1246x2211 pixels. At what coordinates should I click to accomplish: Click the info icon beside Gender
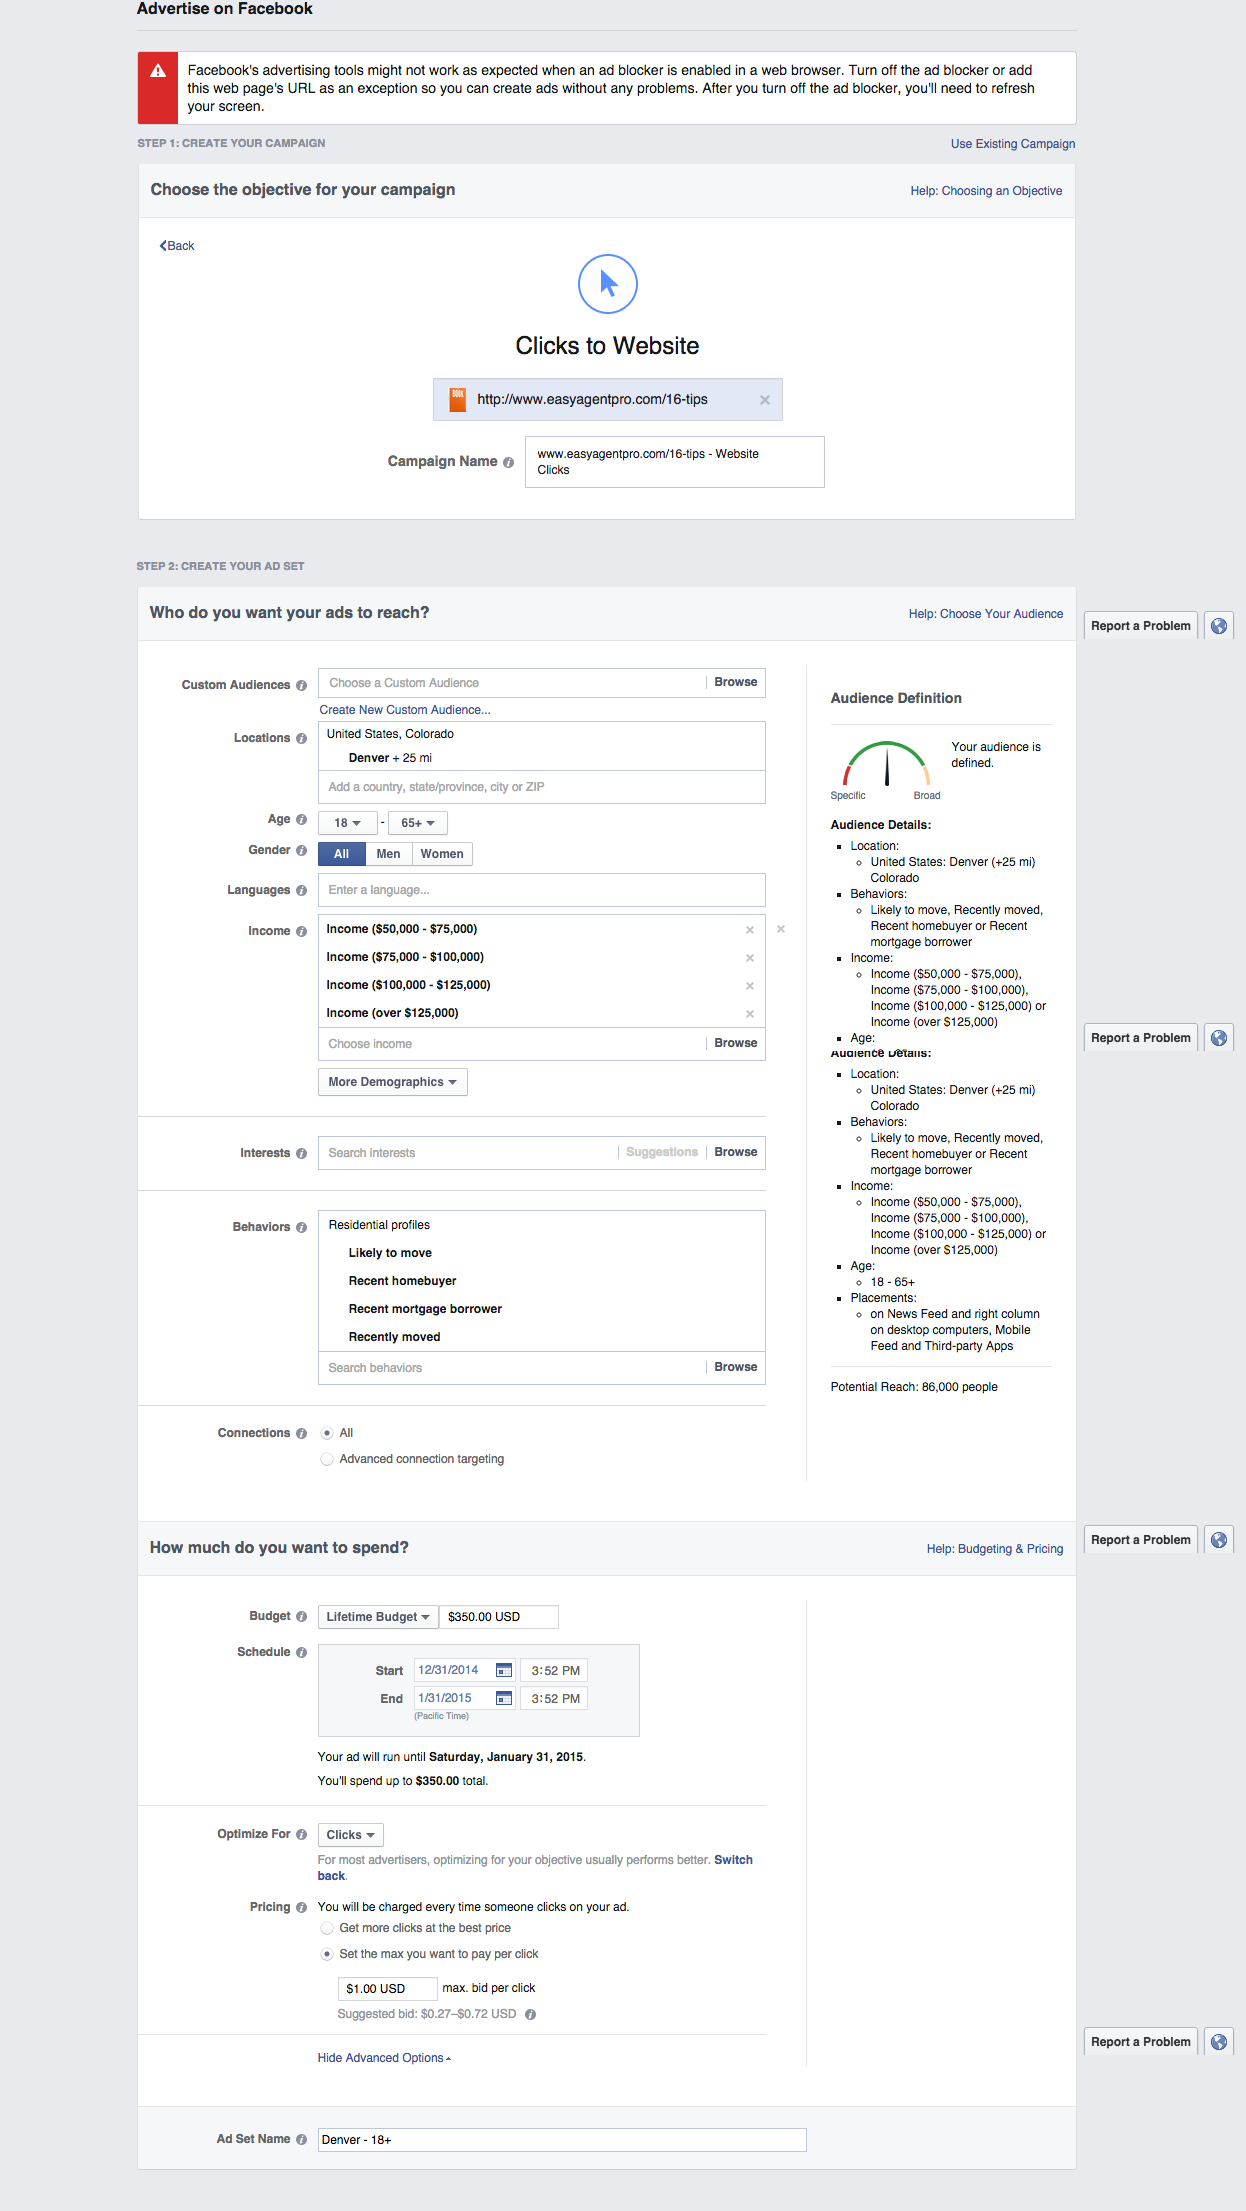tap(301, 850)
